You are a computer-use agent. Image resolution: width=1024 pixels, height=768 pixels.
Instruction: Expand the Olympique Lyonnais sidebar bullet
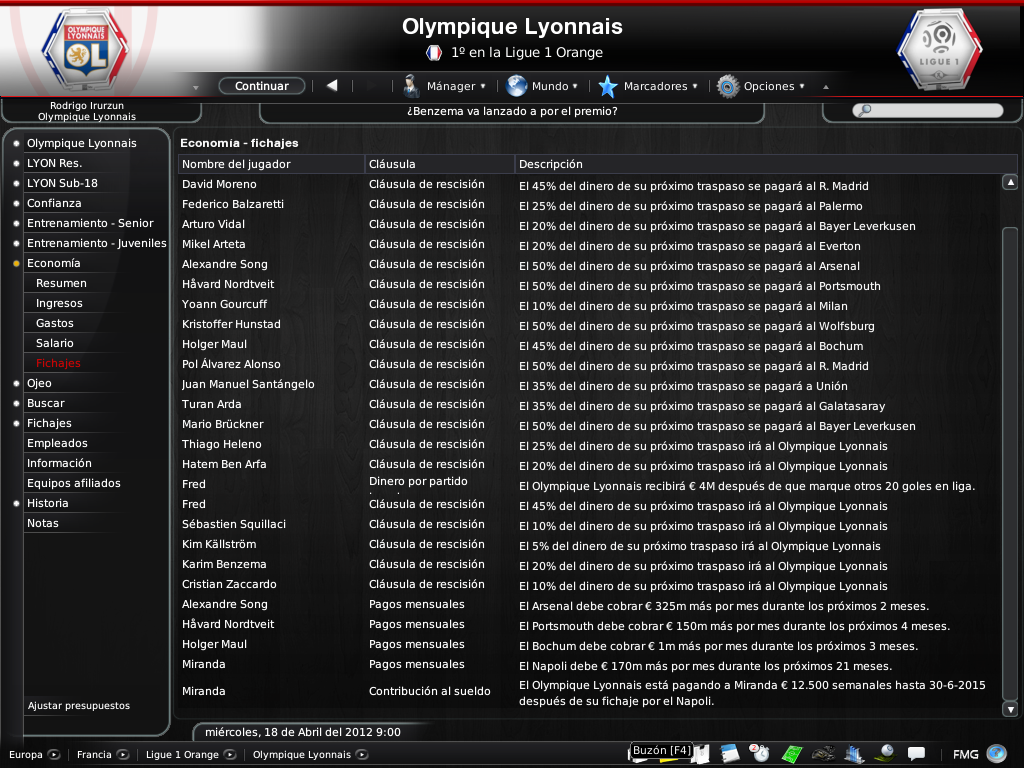[x=16, y=143]
